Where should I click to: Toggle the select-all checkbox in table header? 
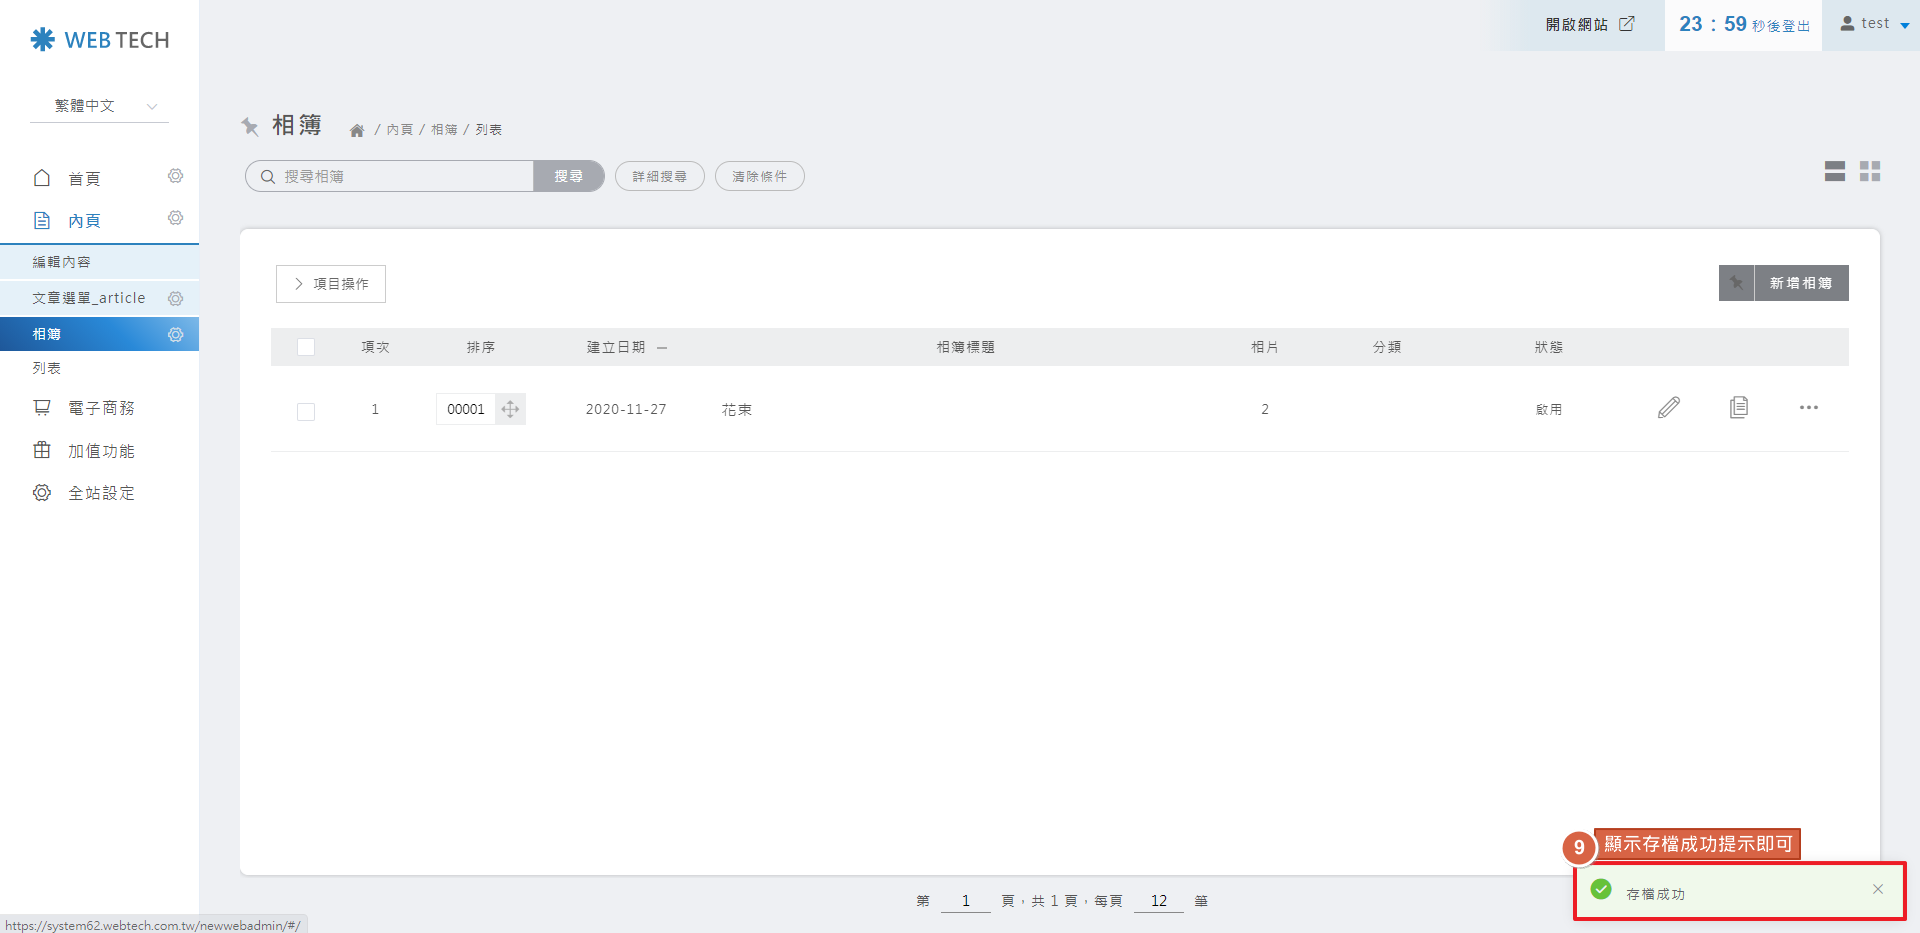(x=306, y=347)
